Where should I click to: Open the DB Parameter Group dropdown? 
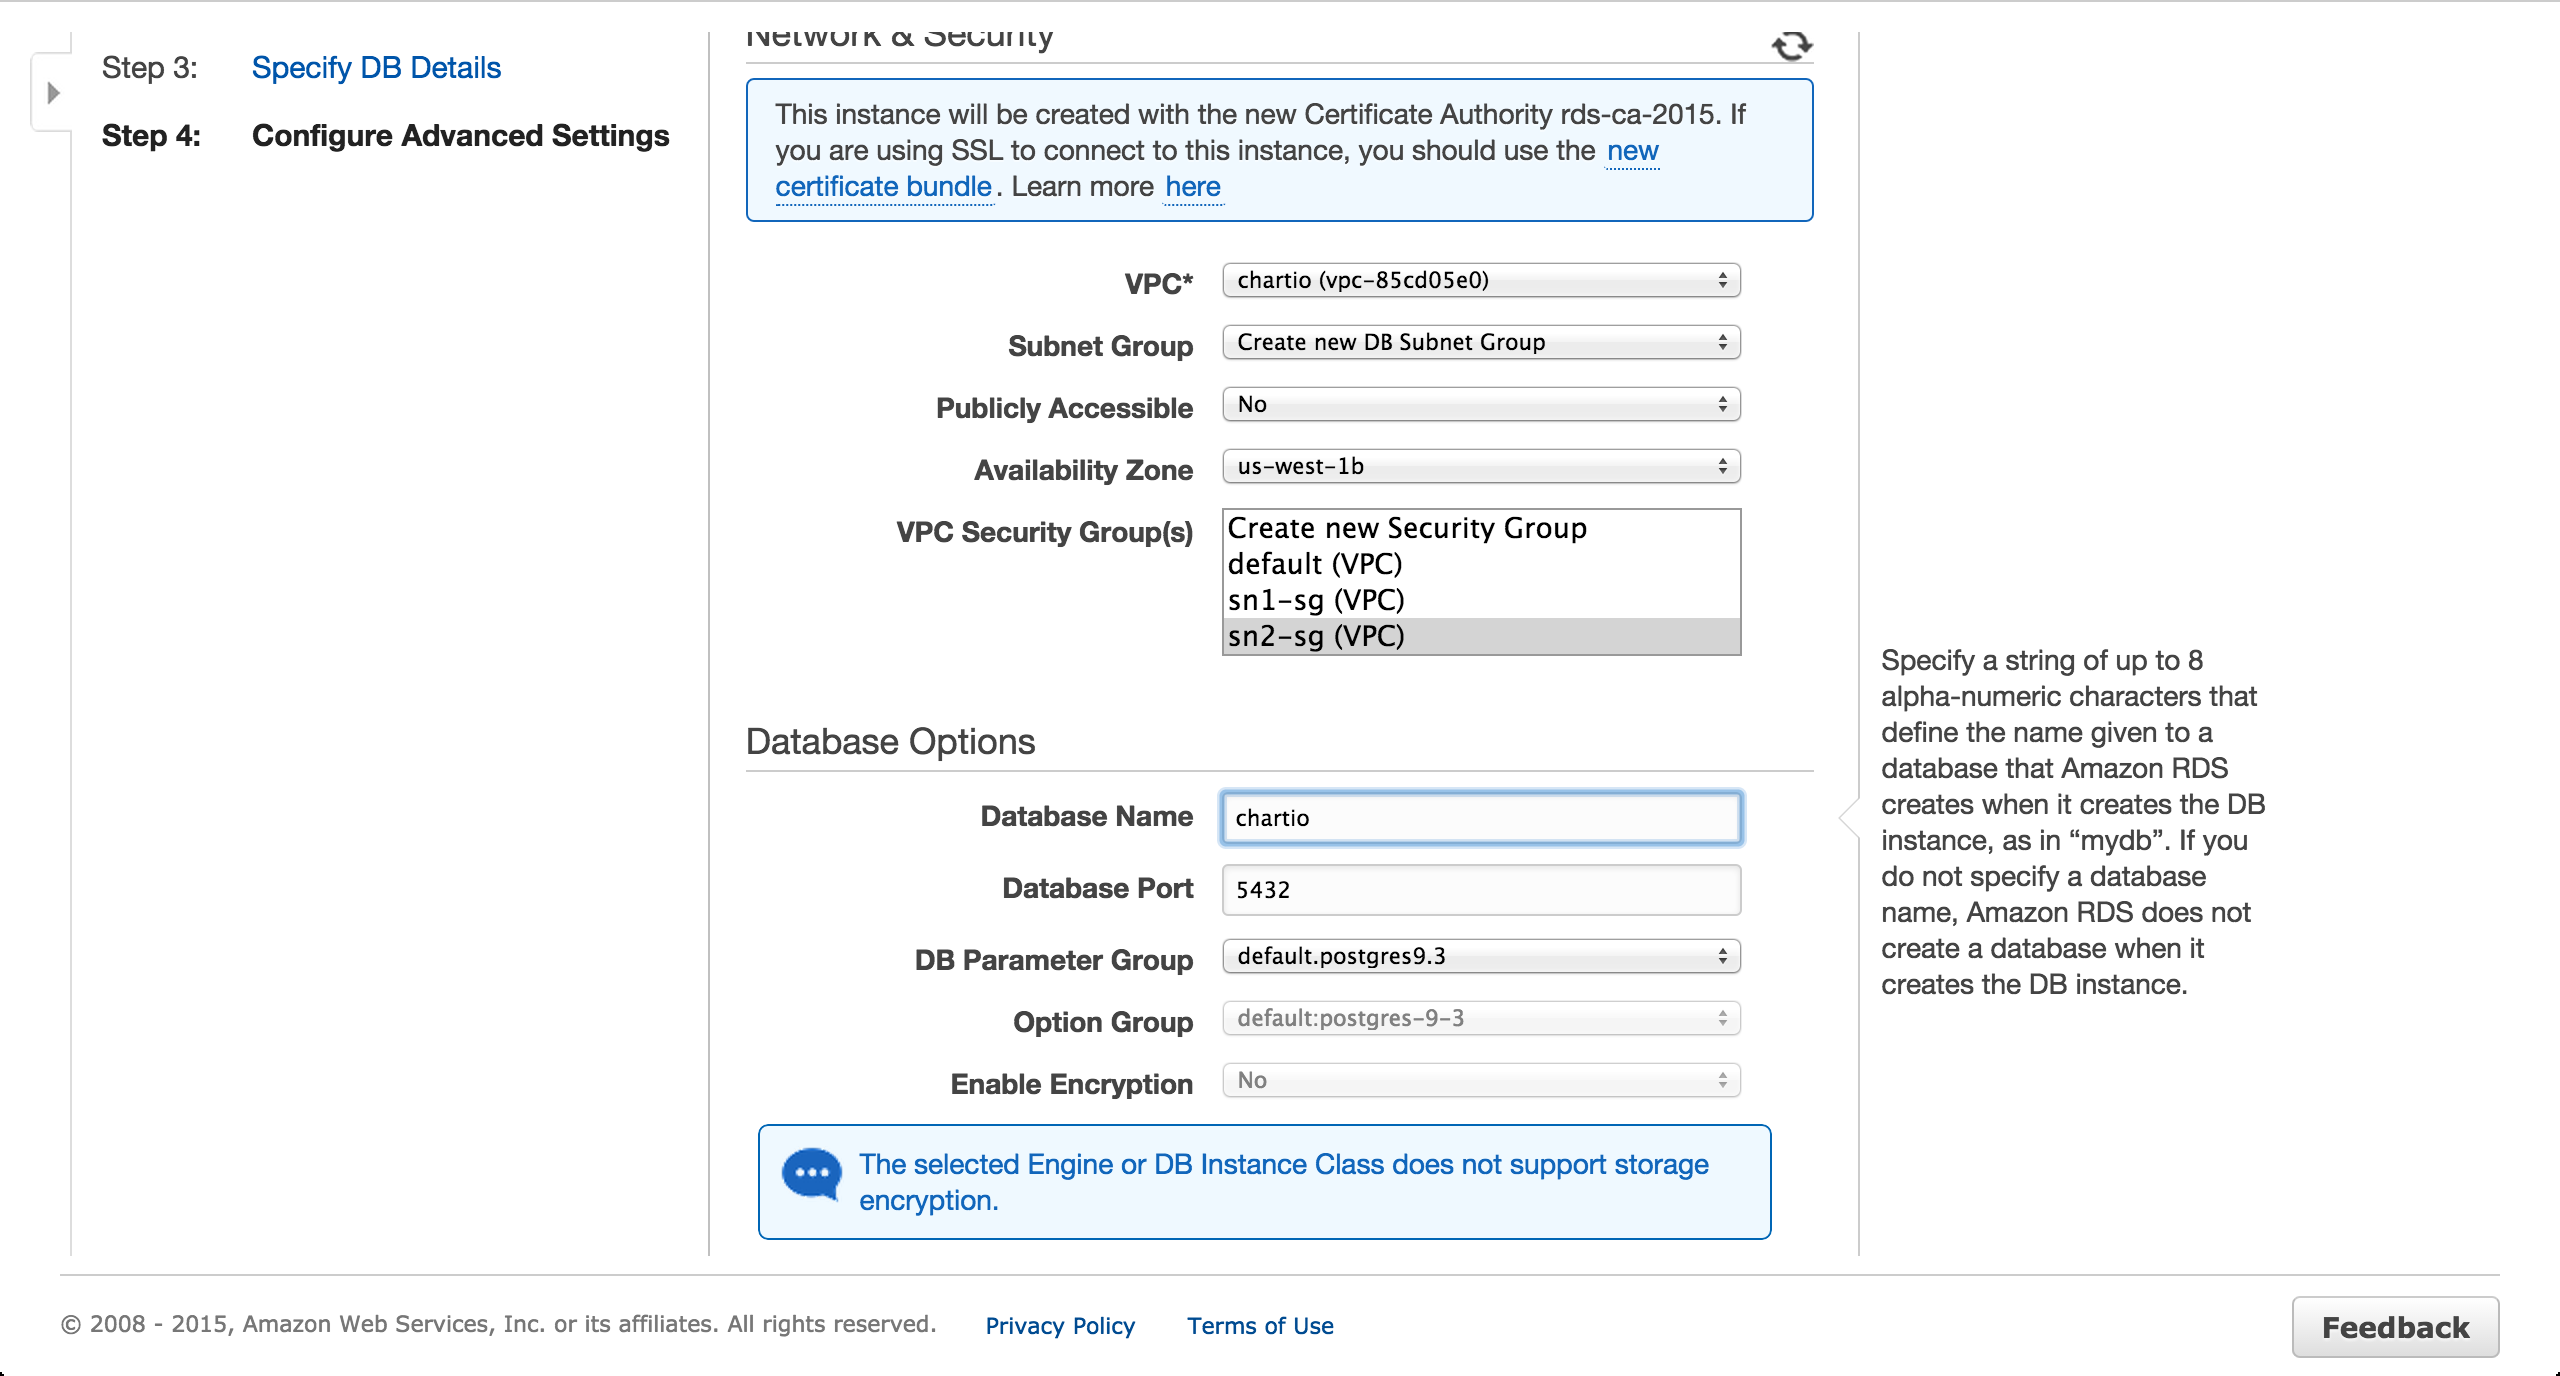(x=1480, y=956)
